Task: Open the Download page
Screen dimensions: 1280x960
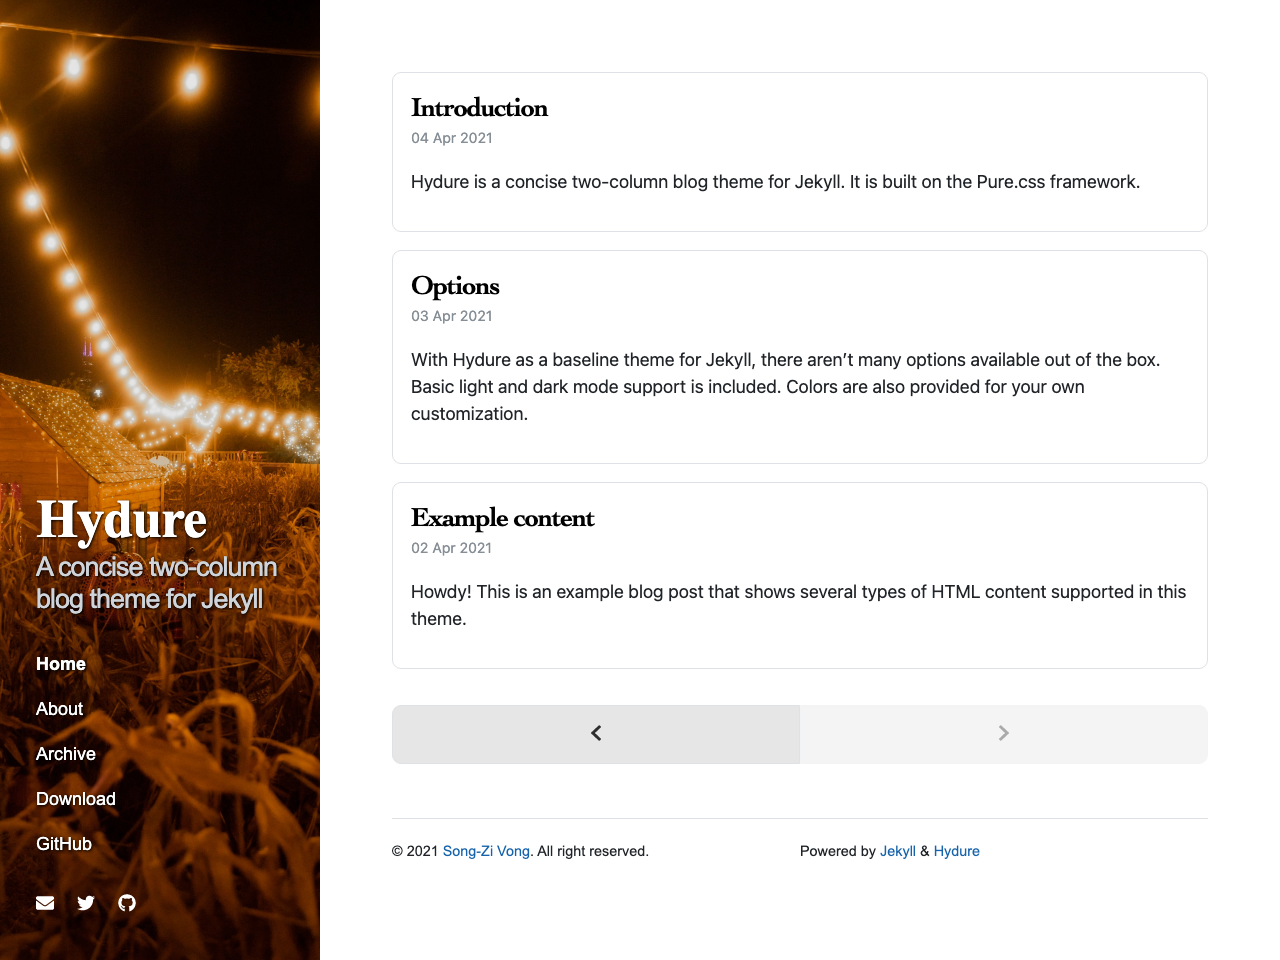Action: 75,799
